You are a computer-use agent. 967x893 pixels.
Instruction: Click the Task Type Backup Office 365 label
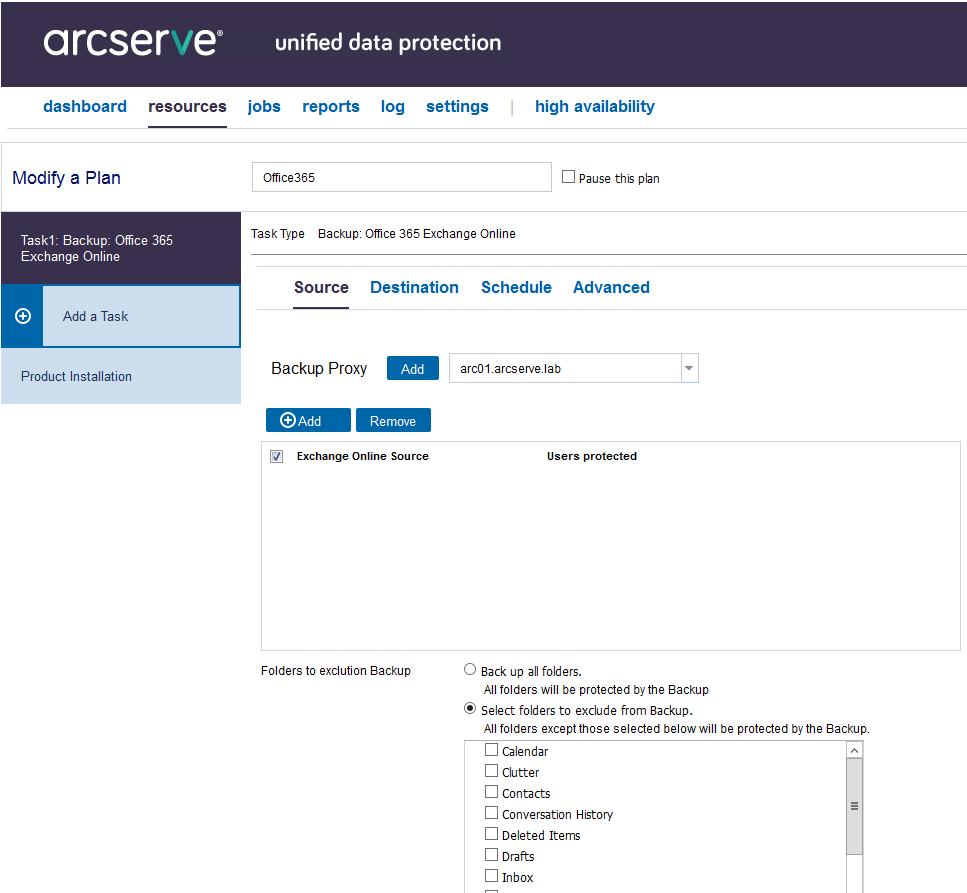(383, 234)
